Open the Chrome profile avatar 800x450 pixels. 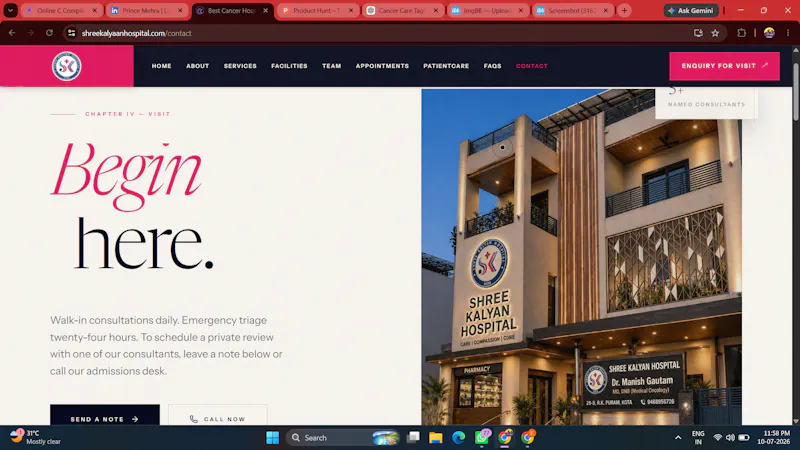point(769,33)
